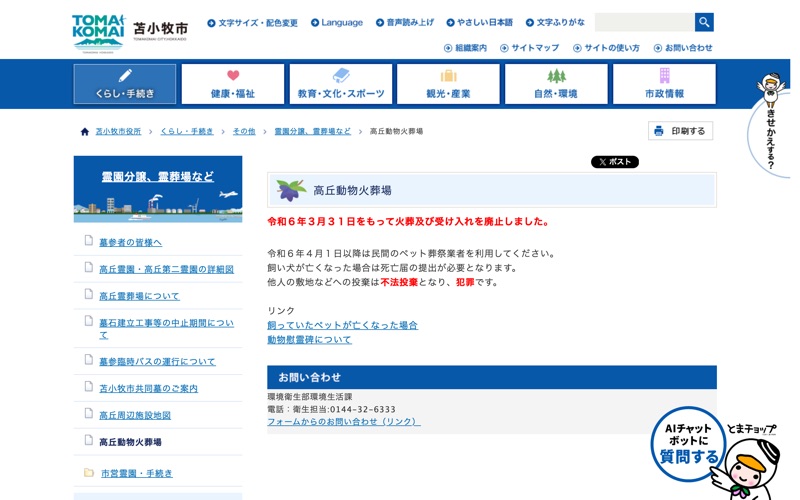800x500 pixels.
Task: Open お問い合わせ link in header
Action: point(683,48)
